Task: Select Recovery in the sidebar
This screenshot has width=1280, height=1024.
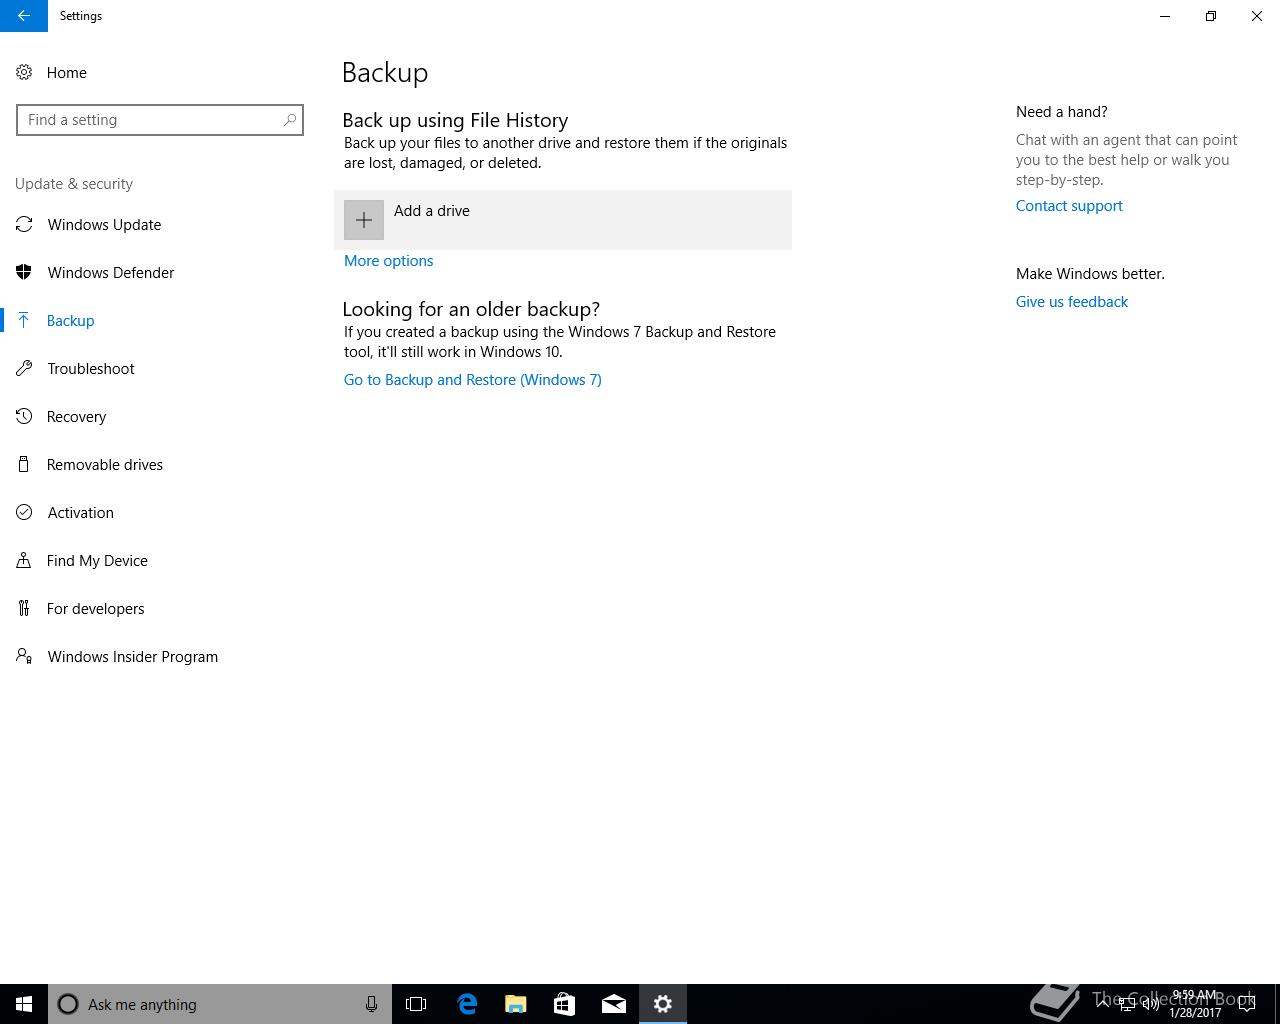Action: (76, 417)
